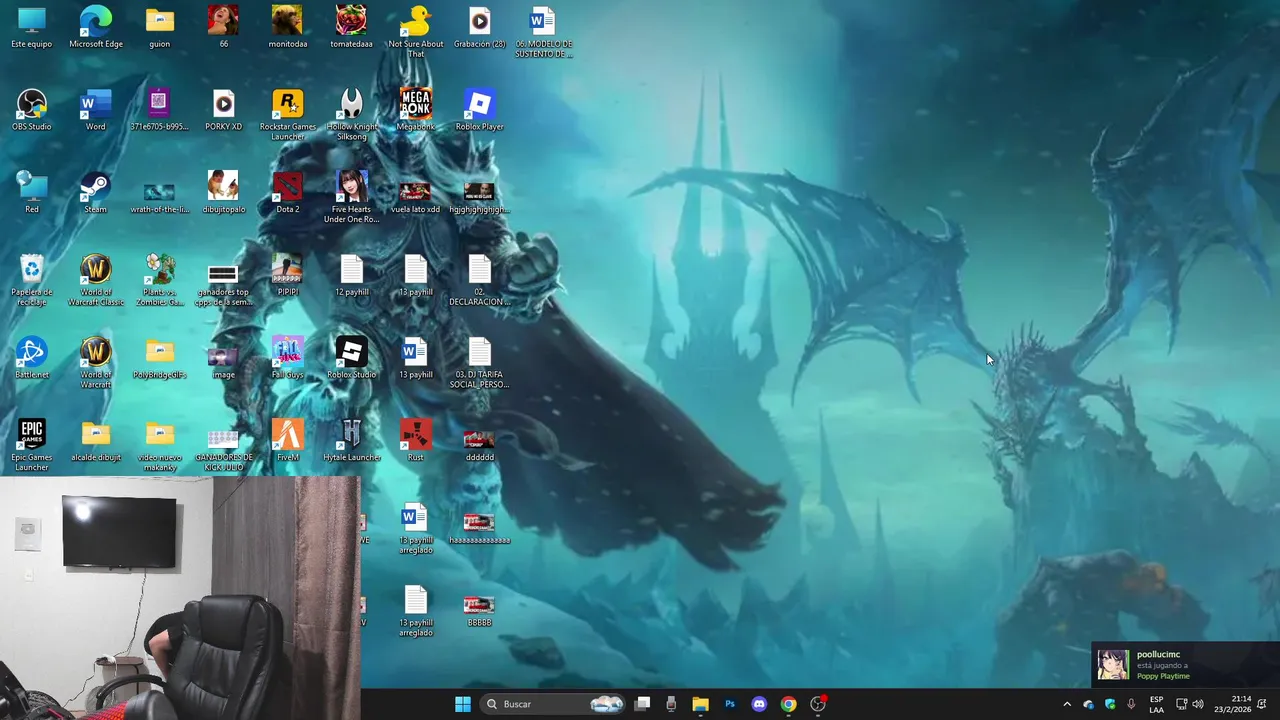Launch World of Warcraft retail shortcut
This screenshot has width=1280, height=720.
pyautogui.click(x=96, y=363)
